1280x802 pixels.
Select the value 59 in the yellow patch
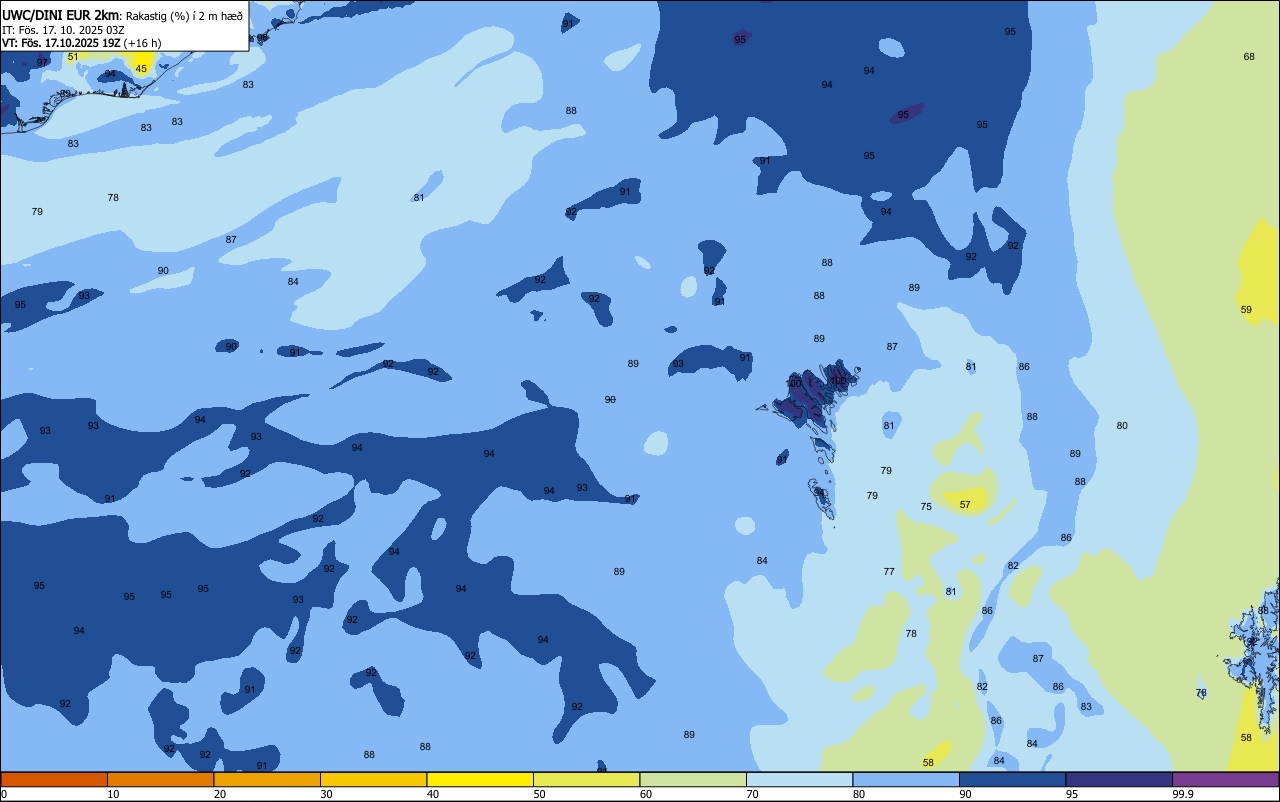[1246, 310]
